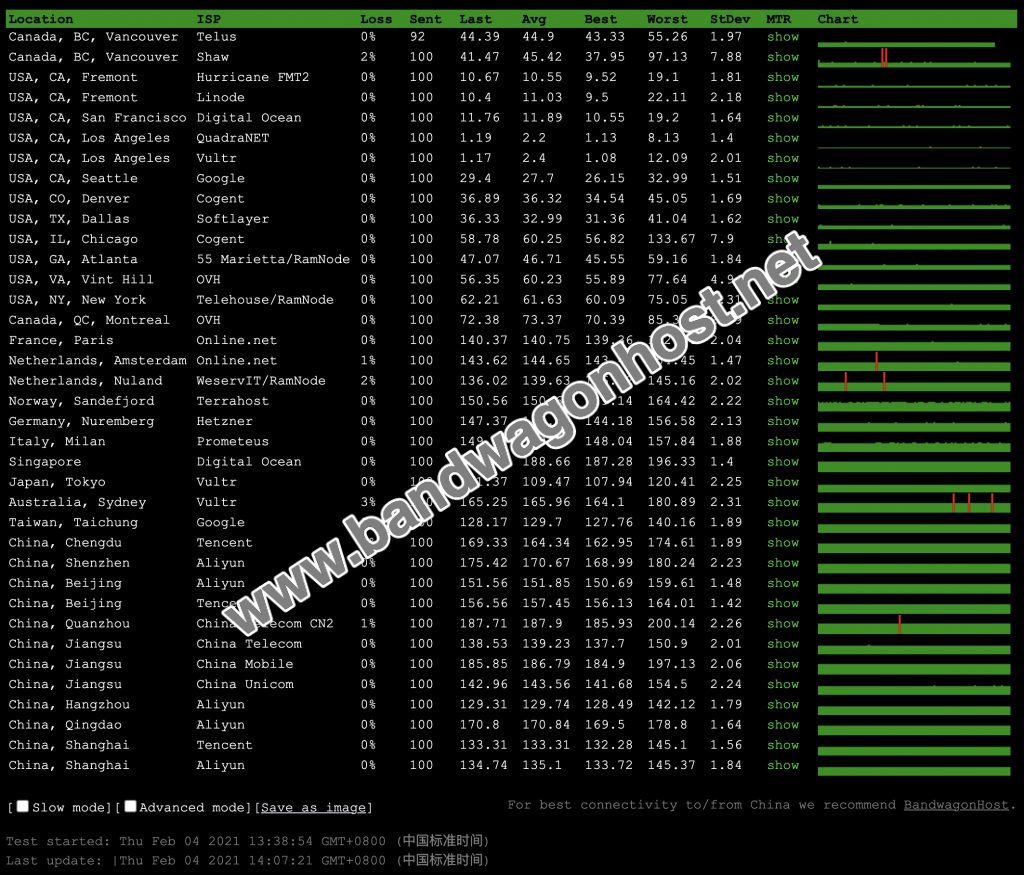1024x875 pixels.
Task: Click the ISP column header
Action: tap(209, 20)
